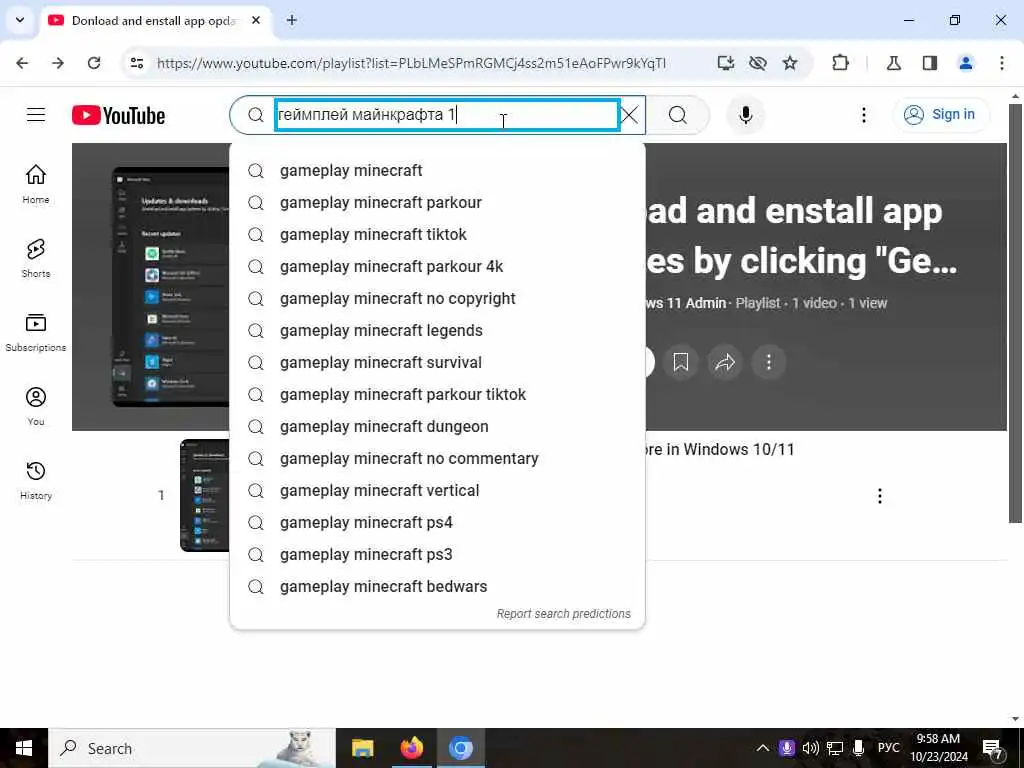Select the 'Donload and enstall app' tab

[155, 21]
